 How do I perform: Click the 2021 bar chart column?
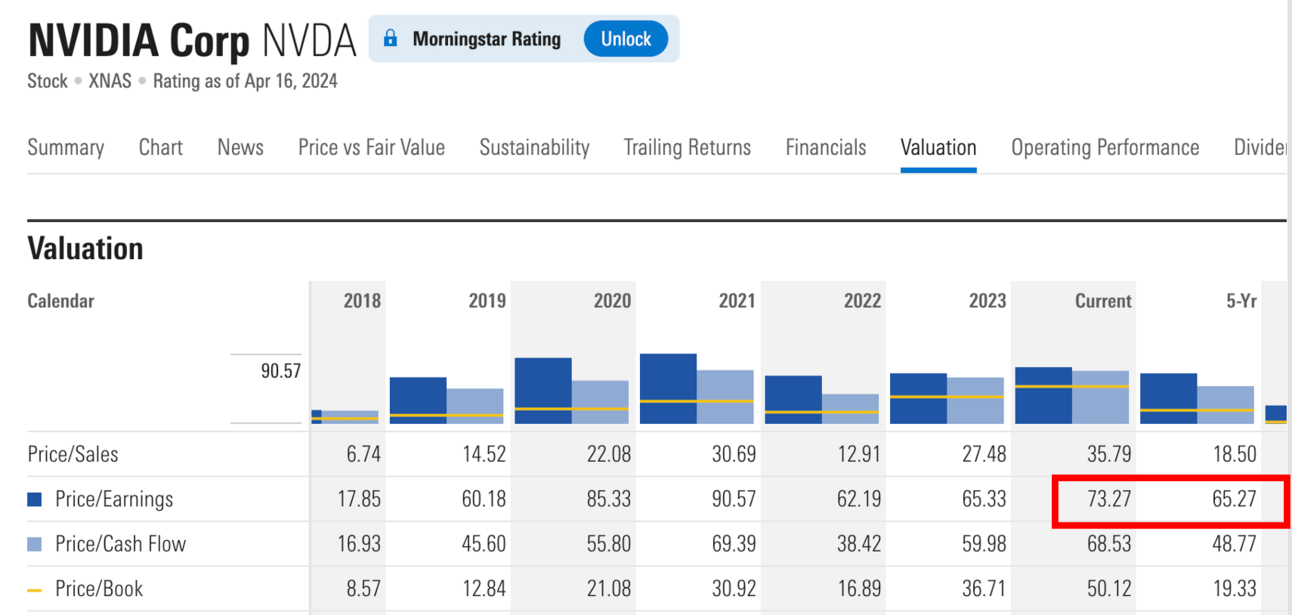coord(697,389)
